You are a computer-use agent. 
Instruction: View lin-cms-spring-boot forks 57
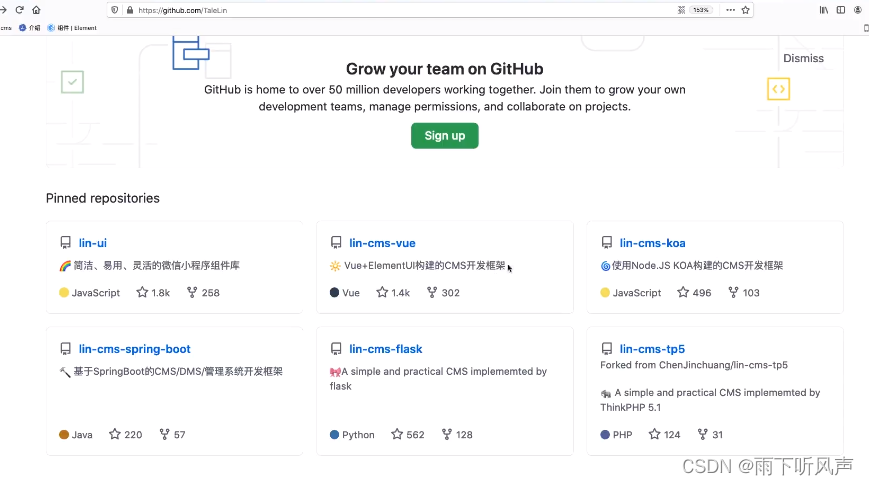click(172, 435)
